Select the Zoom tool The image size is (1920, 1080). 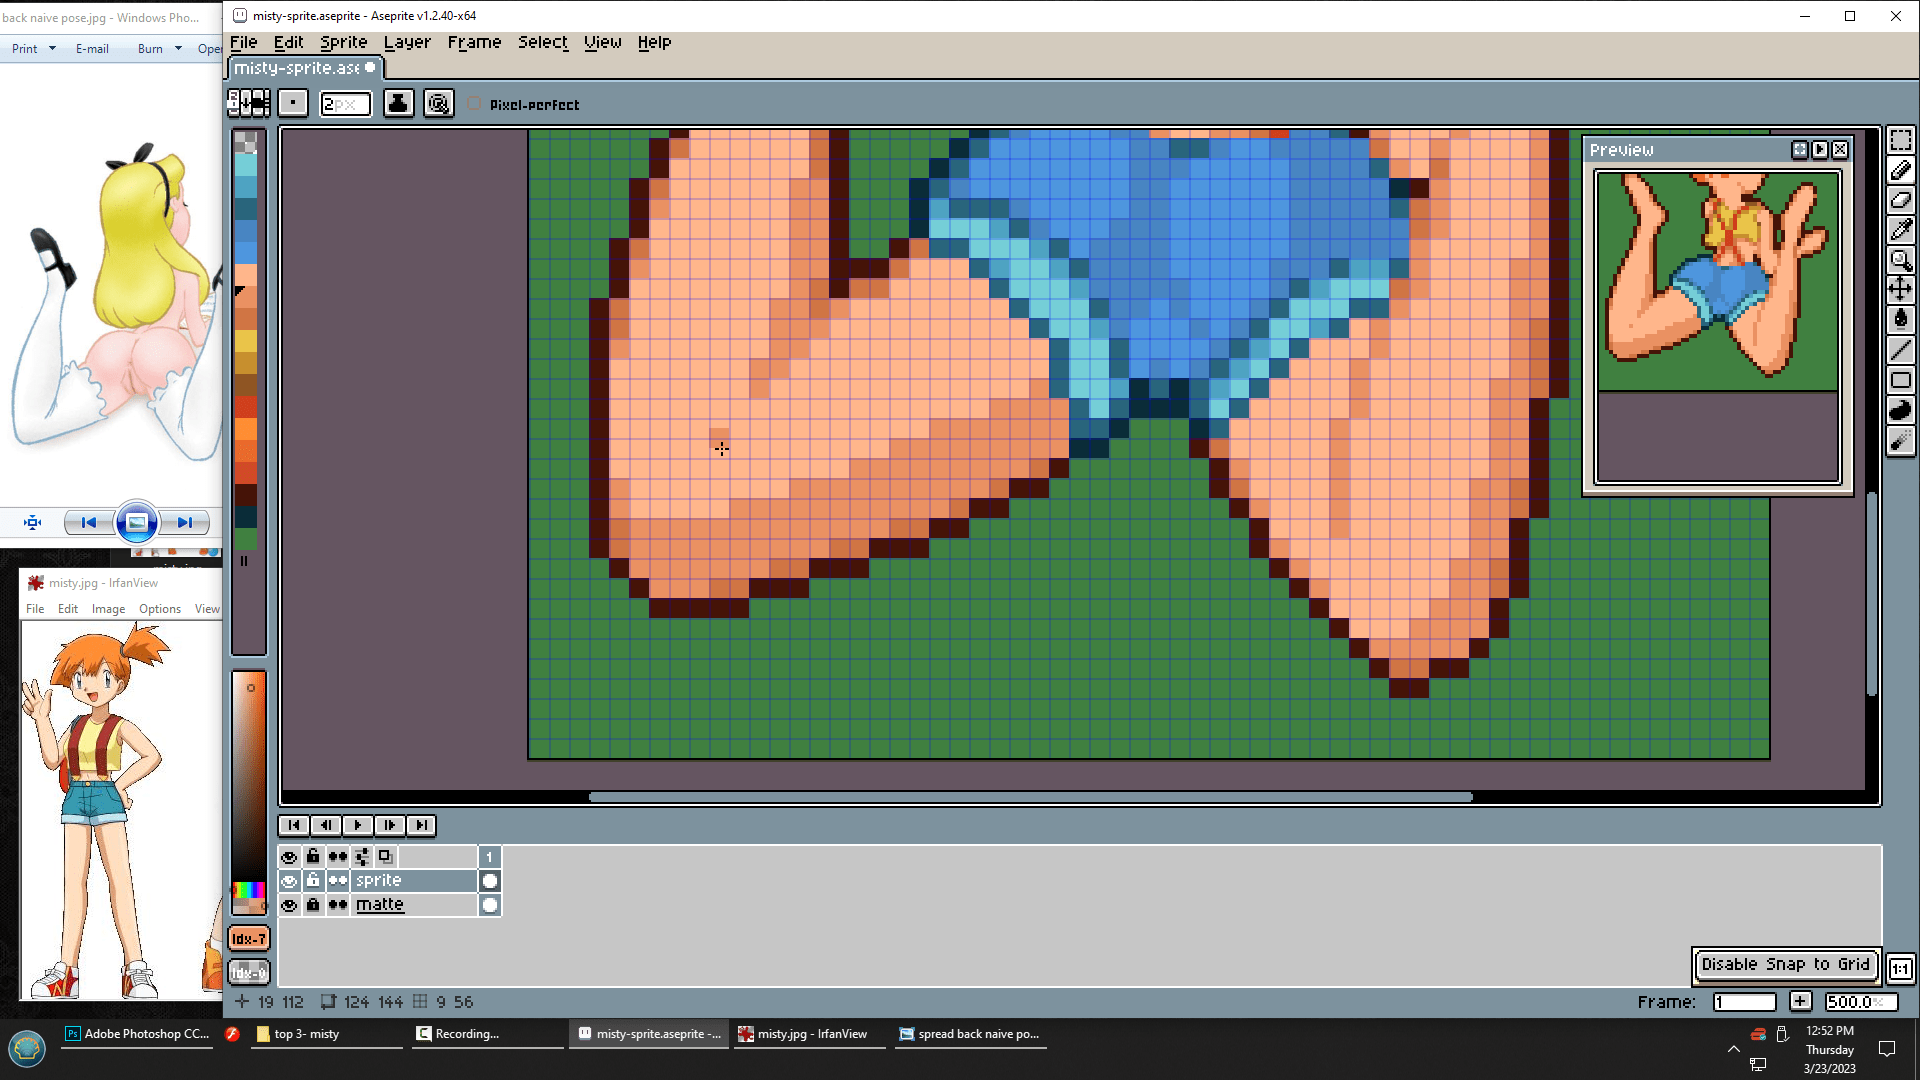coord(1900,260)
